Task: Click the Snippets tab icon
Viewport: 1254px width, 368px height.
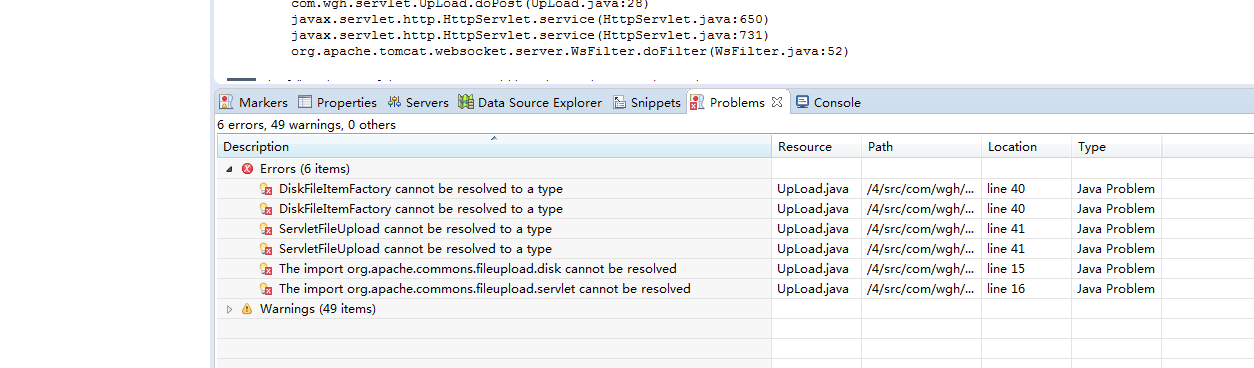Action: coord(620,102)
